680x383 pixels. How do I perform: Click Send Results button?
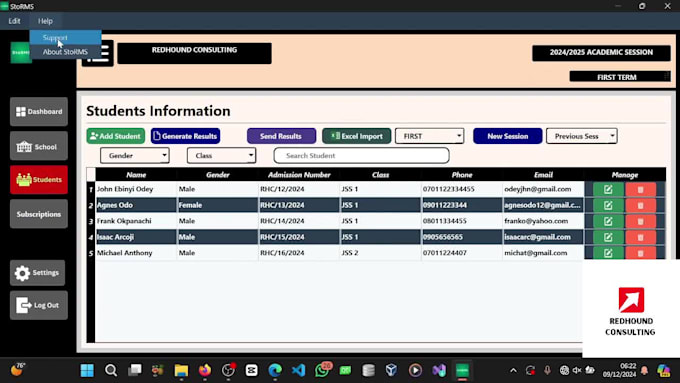tap(281, 136)
